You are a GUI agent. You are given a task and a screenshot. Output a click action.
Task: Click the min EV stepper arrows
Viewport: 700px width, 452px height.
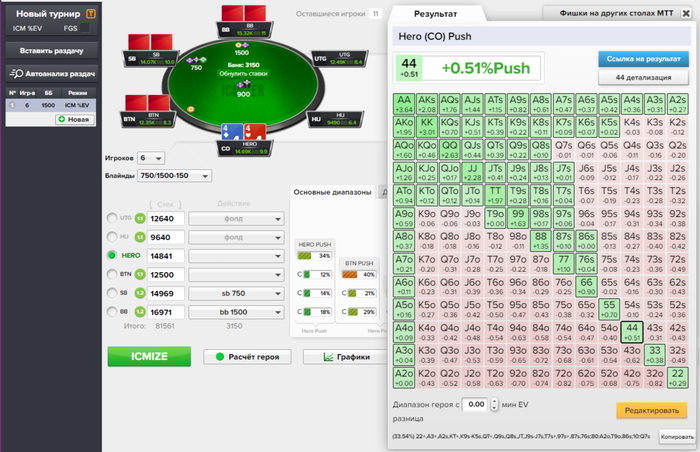(x=494, y=405)
